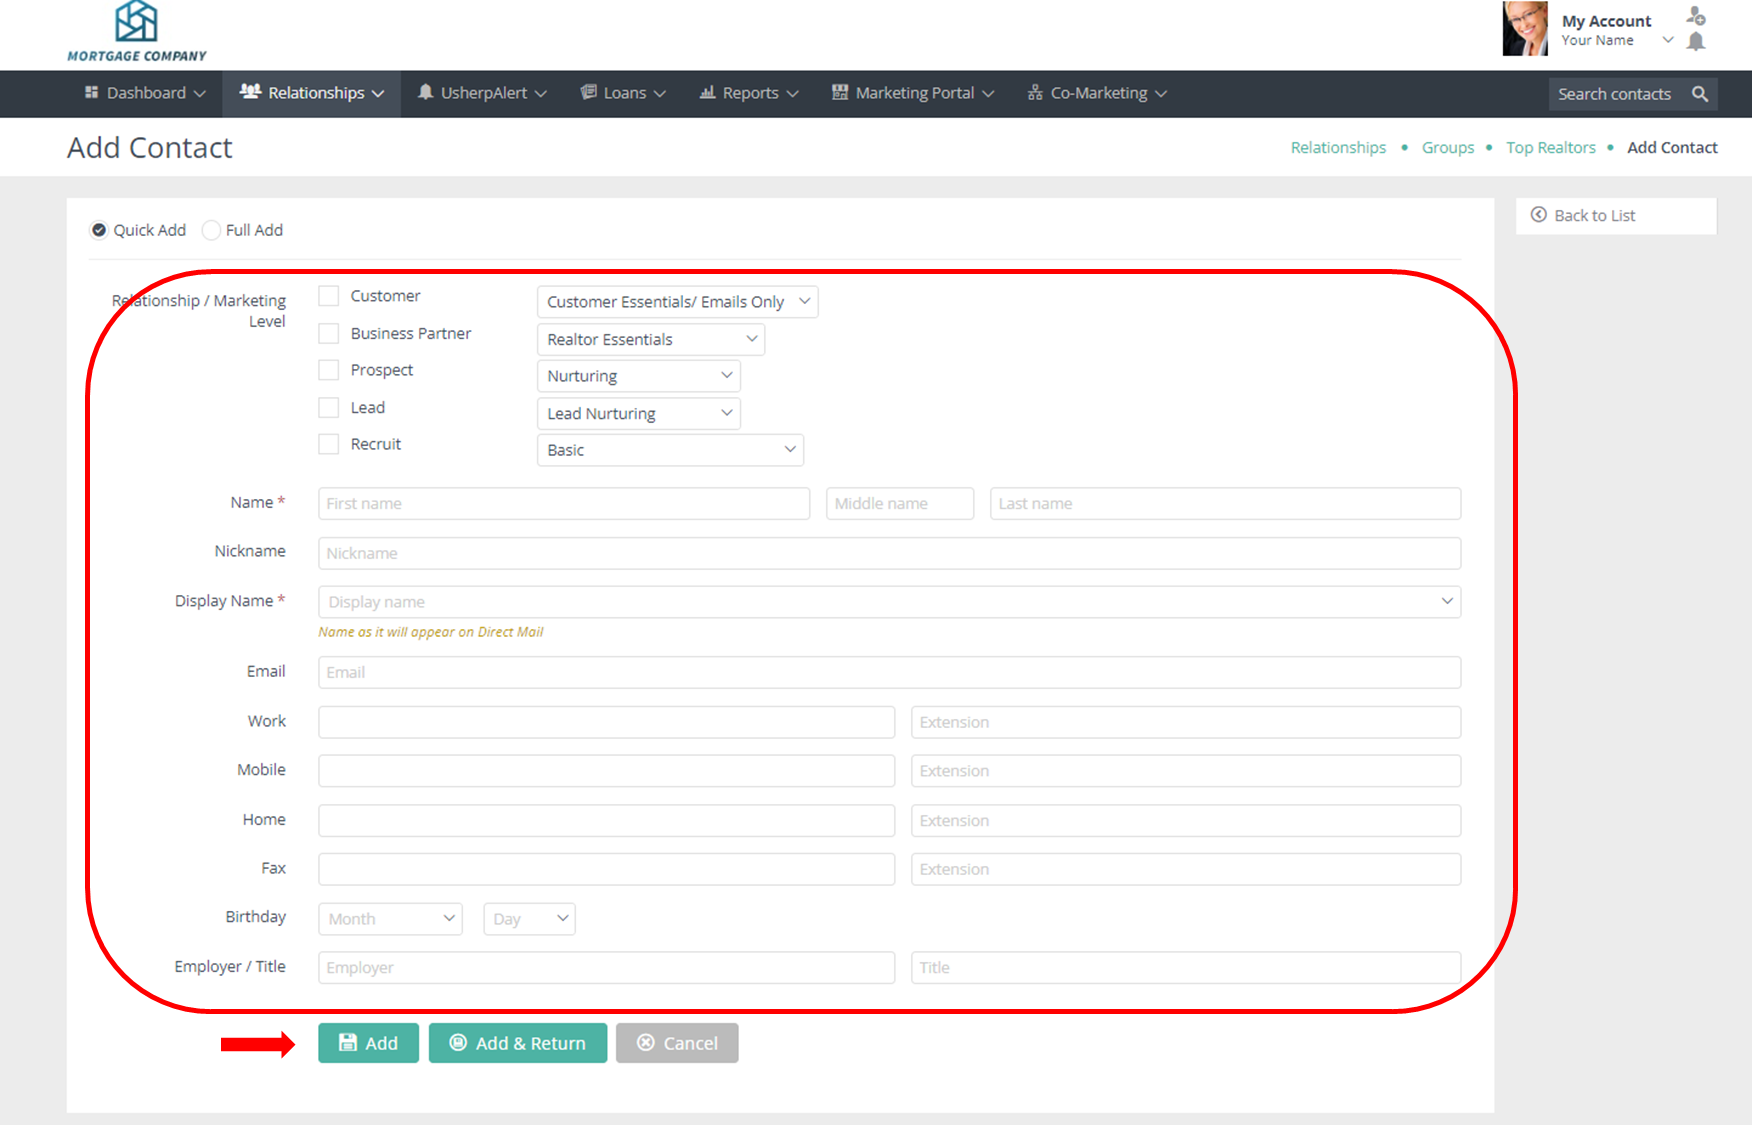Open the Birthday Month dropdown
This screenshot has height=1125, width=1752.
point(390,919)
